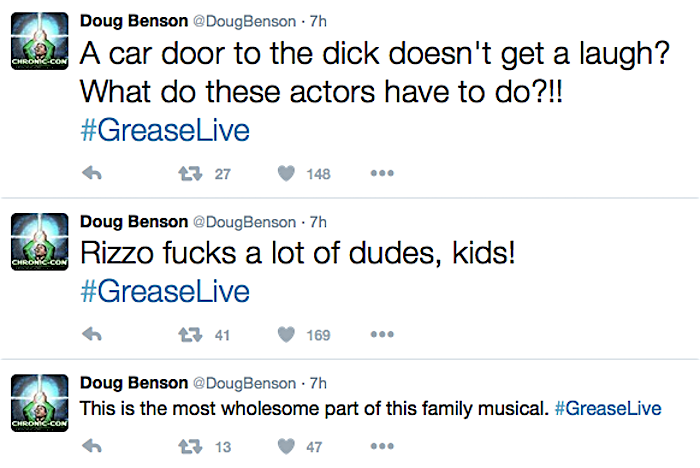The width and height of the screenshot is (700, 468).
Task: Like the car door tweet
Action: point(286,174)
